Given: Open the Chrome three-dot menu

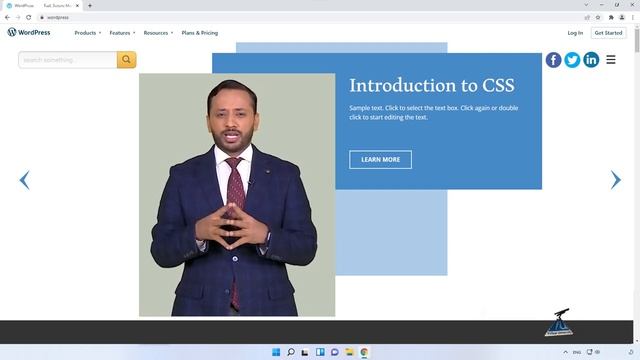Looking at the screenshot, I should pos(633,17).
